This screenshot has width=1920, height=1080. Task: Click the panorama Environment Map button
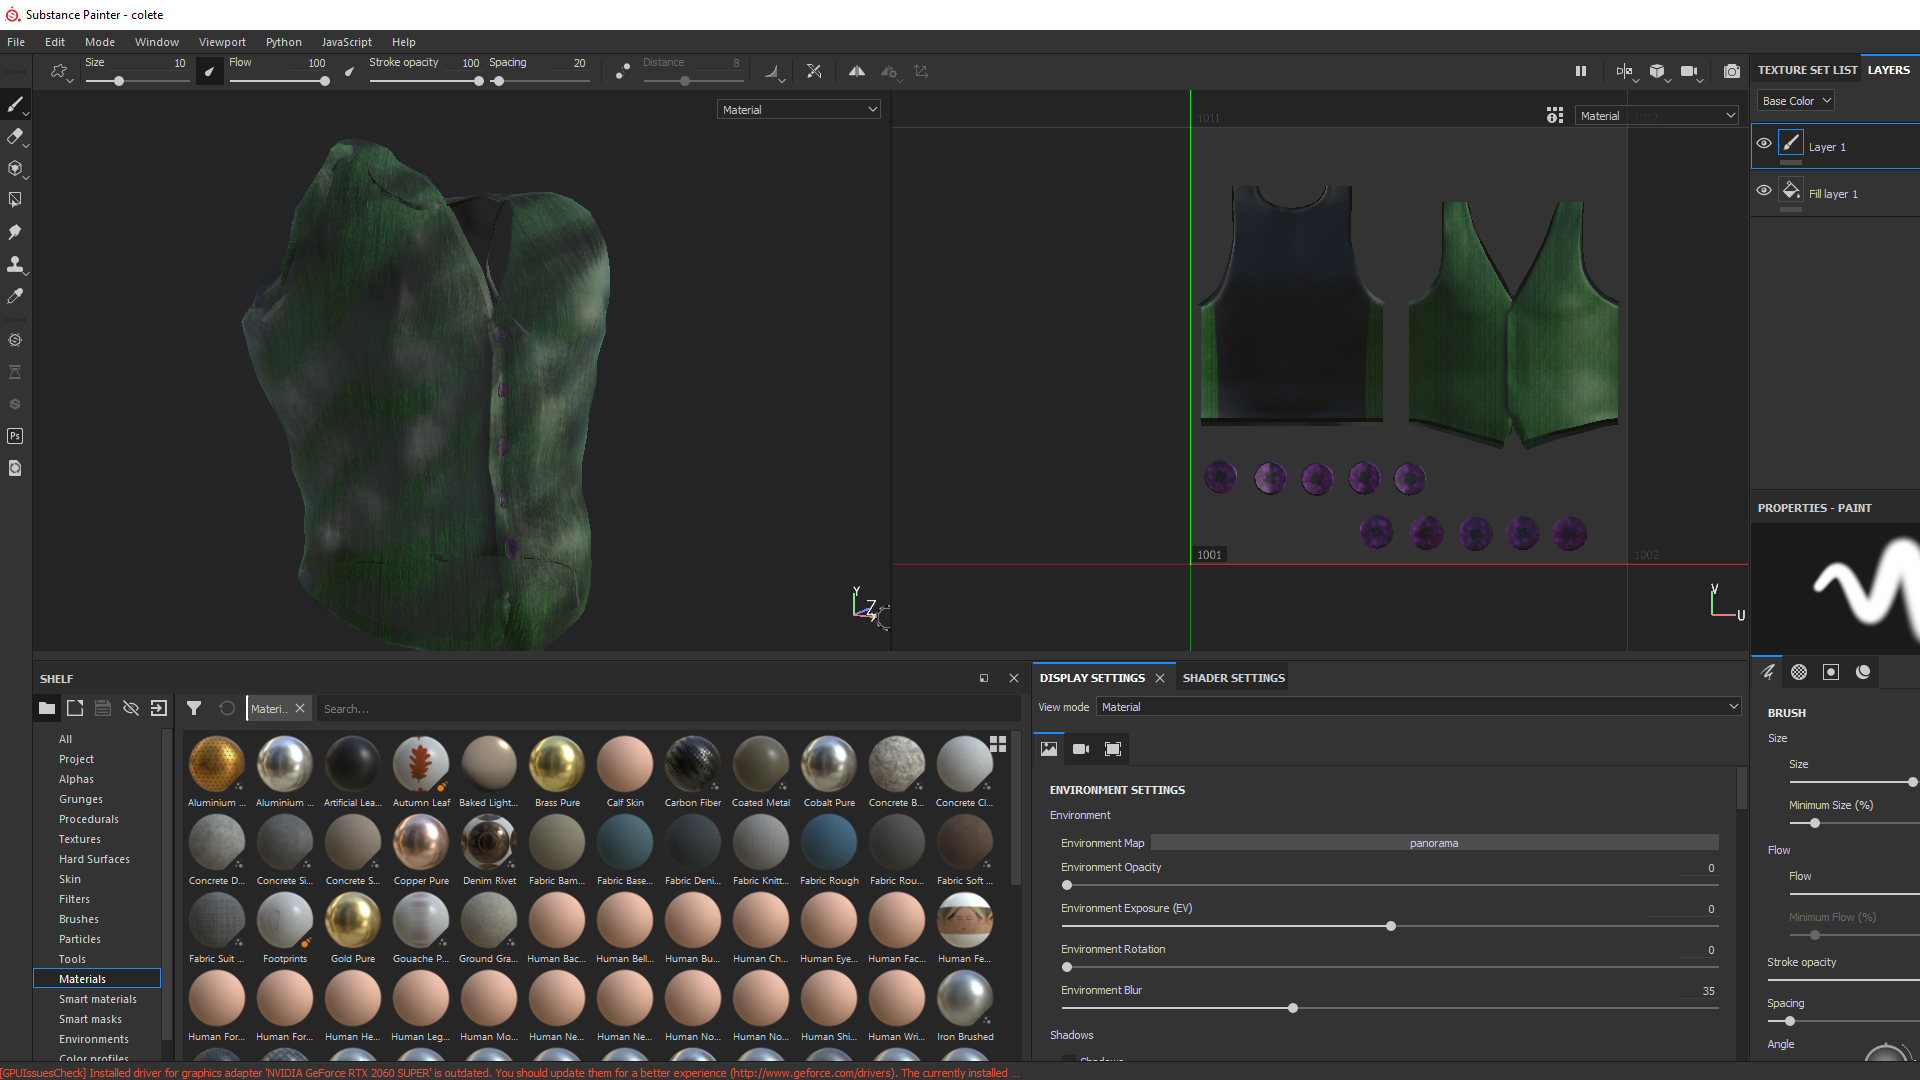click(x=1434, y=843)
